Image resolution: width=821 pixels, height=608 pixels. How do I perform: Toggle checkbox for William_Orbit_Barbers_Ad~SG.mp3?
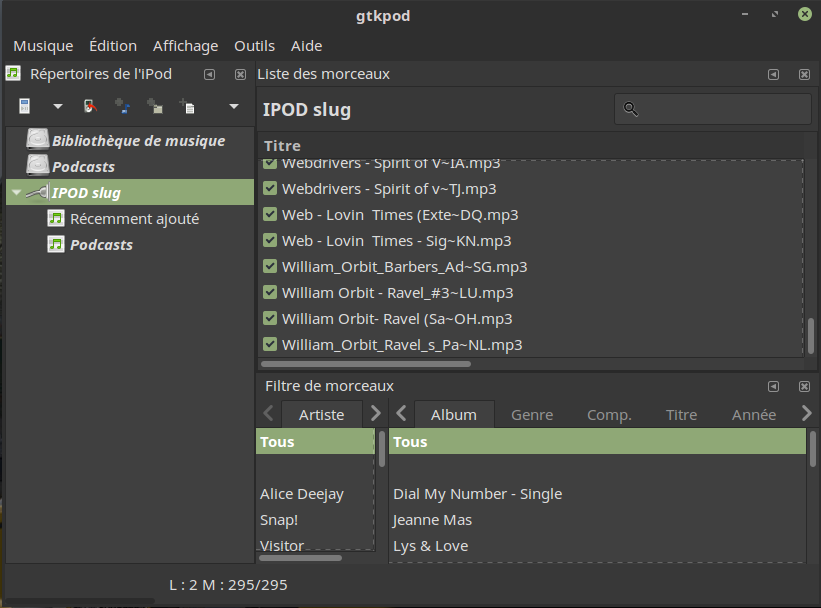[x=269, y=267]
